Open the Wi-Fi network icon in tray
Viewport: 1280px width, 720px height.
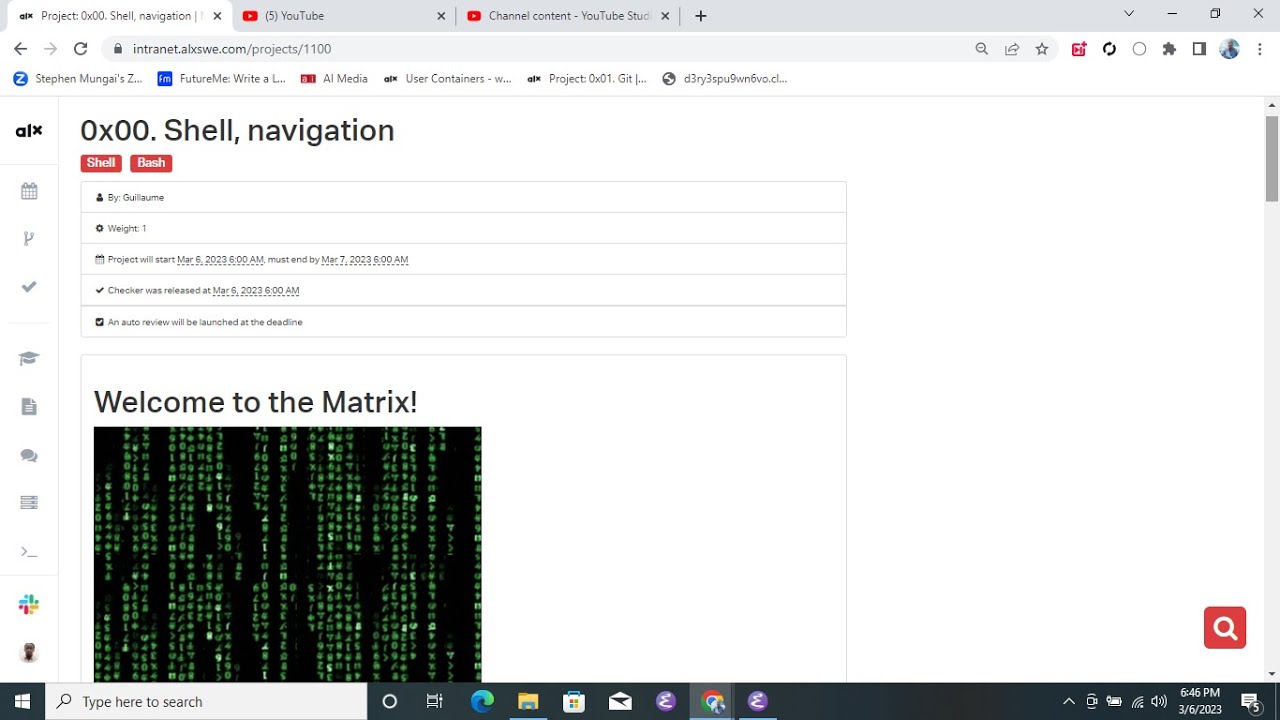1137,701
